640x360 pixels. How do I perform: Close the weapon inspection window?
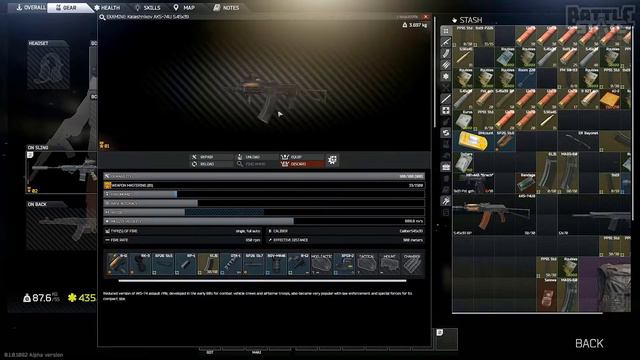[426, 17]
